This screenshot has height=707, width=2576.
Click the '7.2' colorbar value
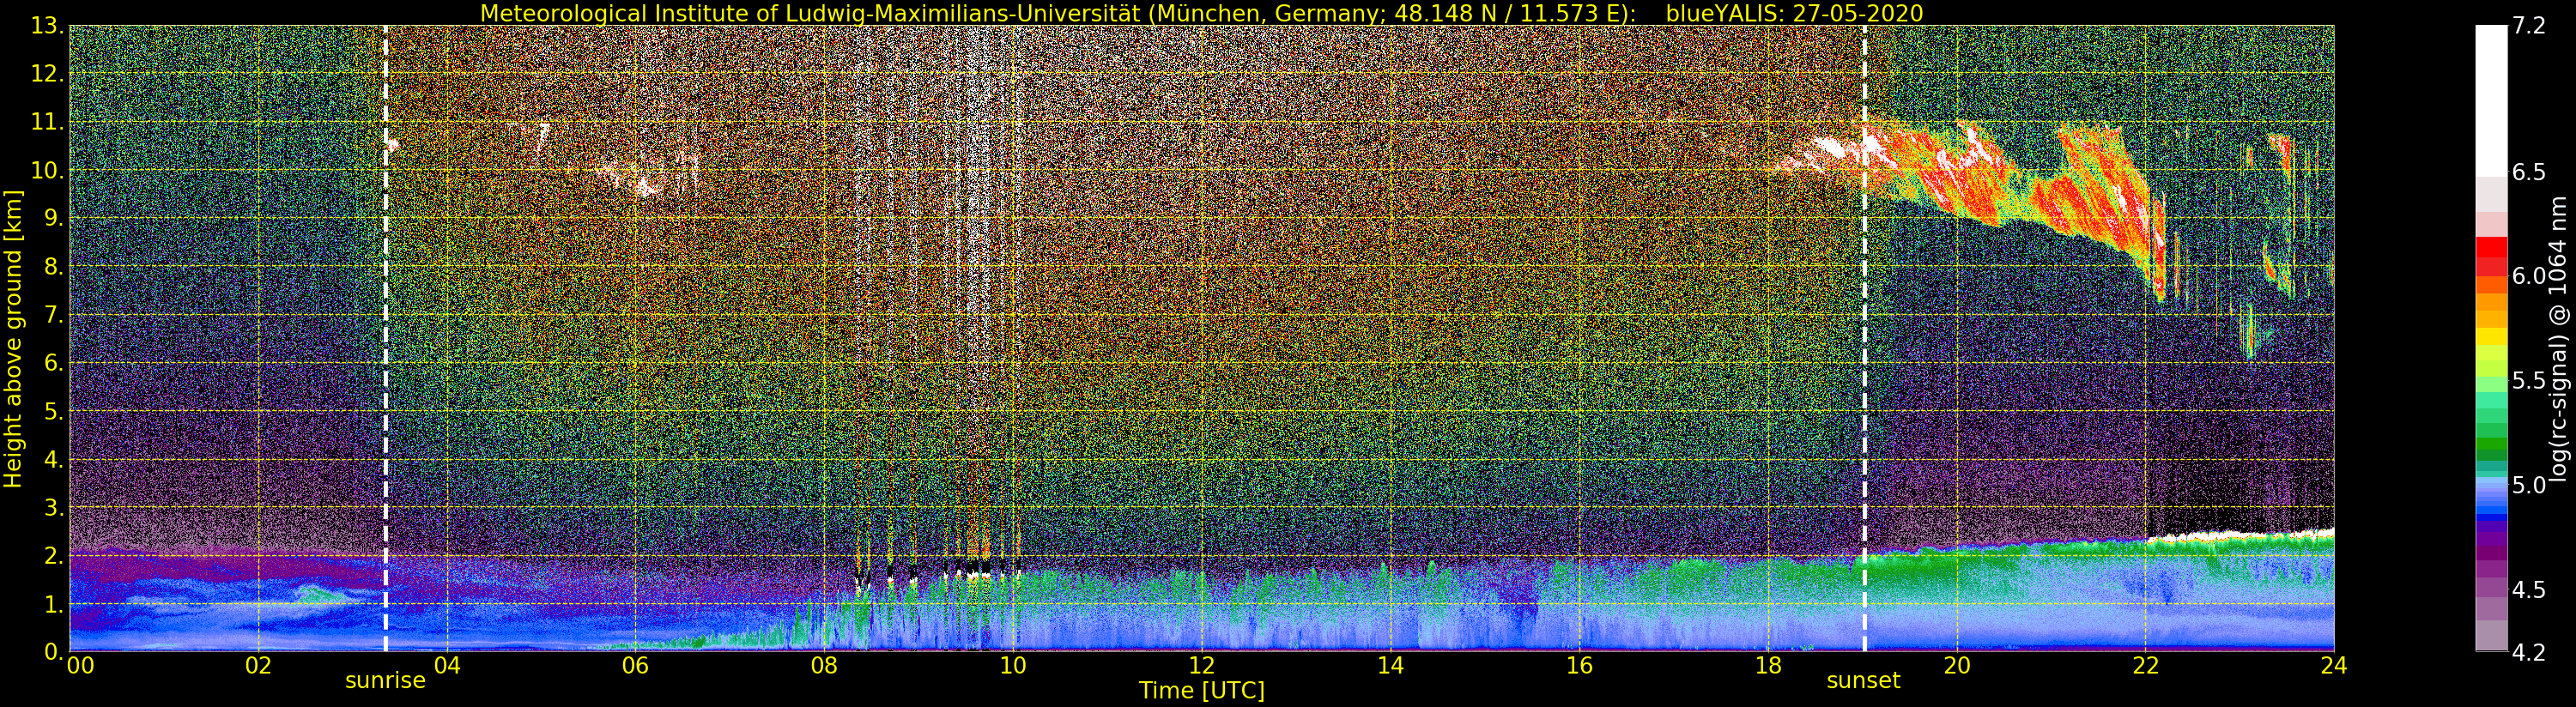(x=2529, y=26)
